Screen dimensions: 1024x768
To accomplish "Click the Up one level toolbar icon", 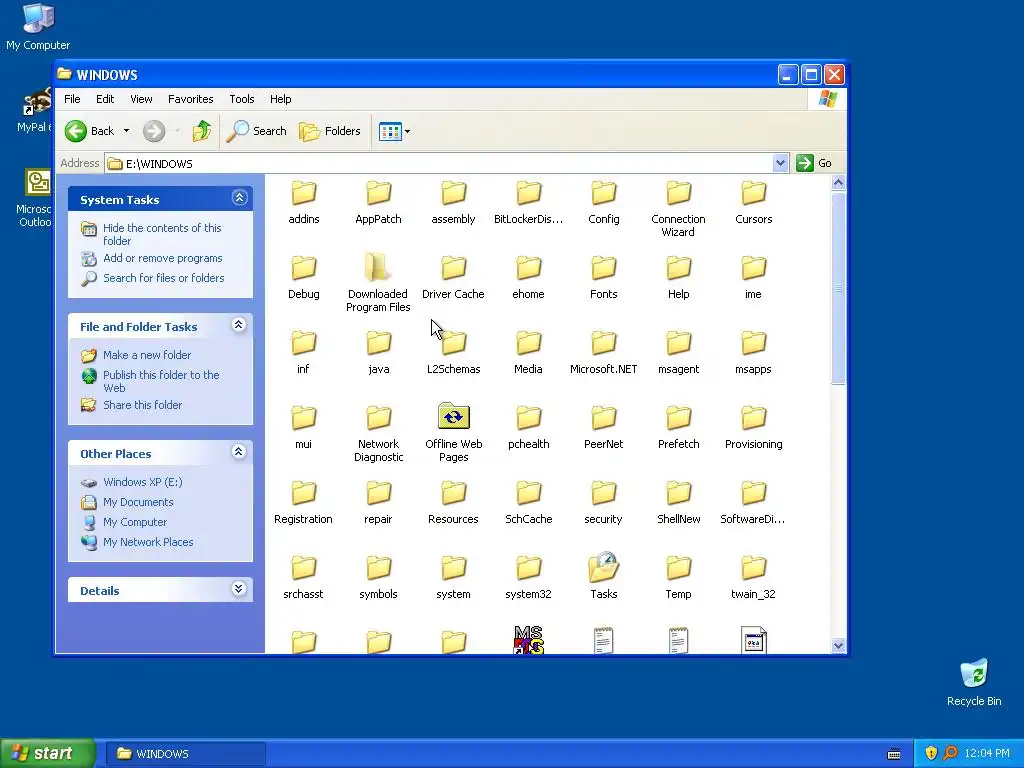I will [202, 131].
